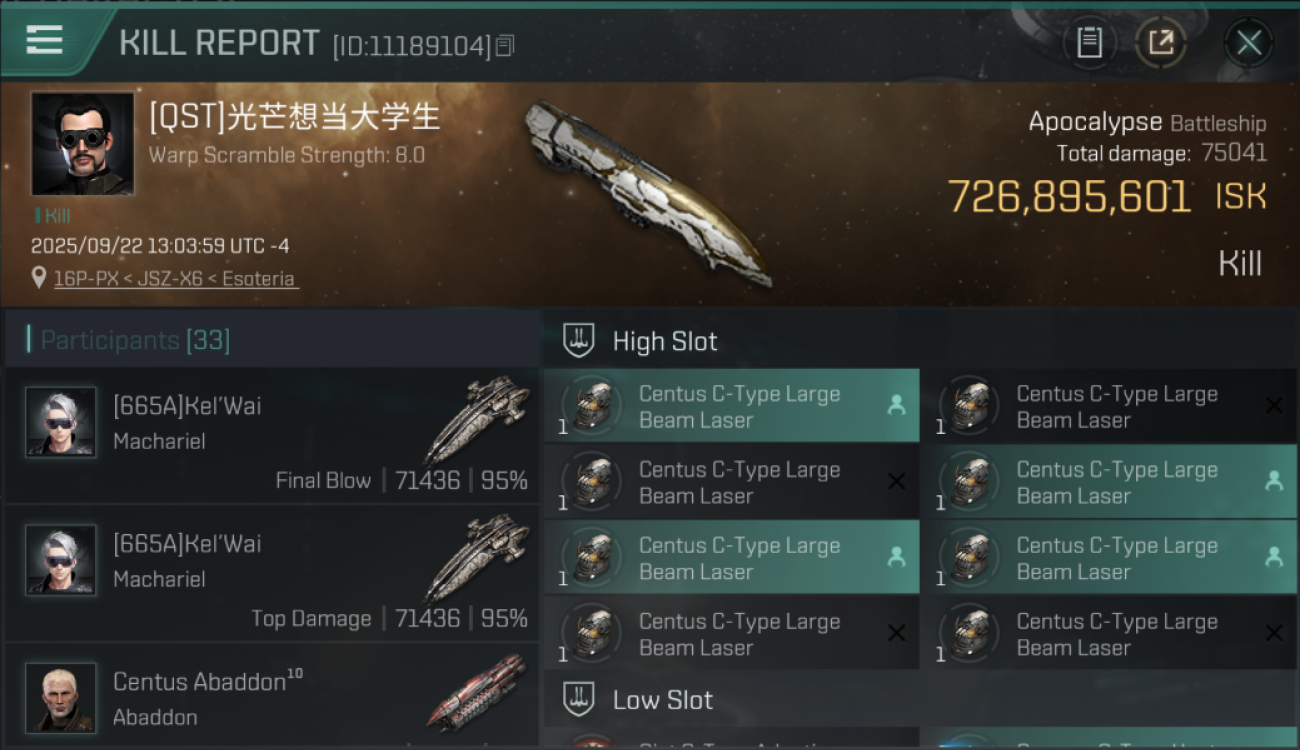Screen dimensions: 1300x750
Task: Click the location pin icon
Action: 39,278
